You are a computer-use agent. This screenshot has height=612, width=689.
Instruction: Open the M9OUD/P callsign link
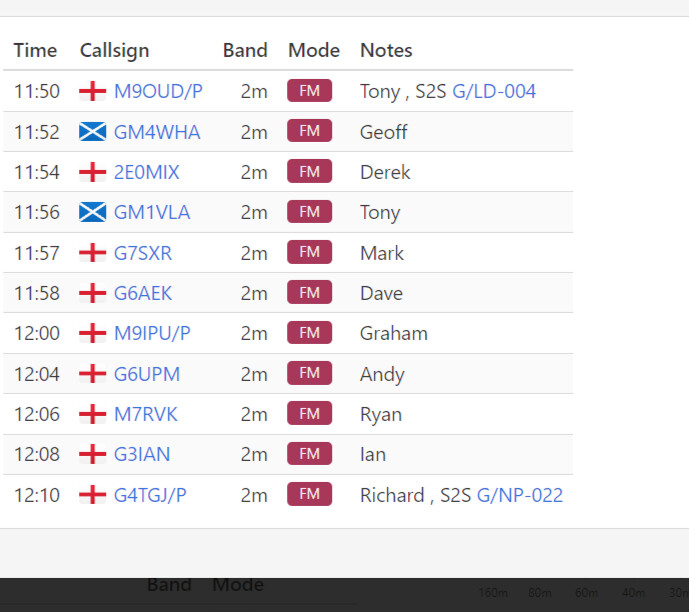(158, 92)
